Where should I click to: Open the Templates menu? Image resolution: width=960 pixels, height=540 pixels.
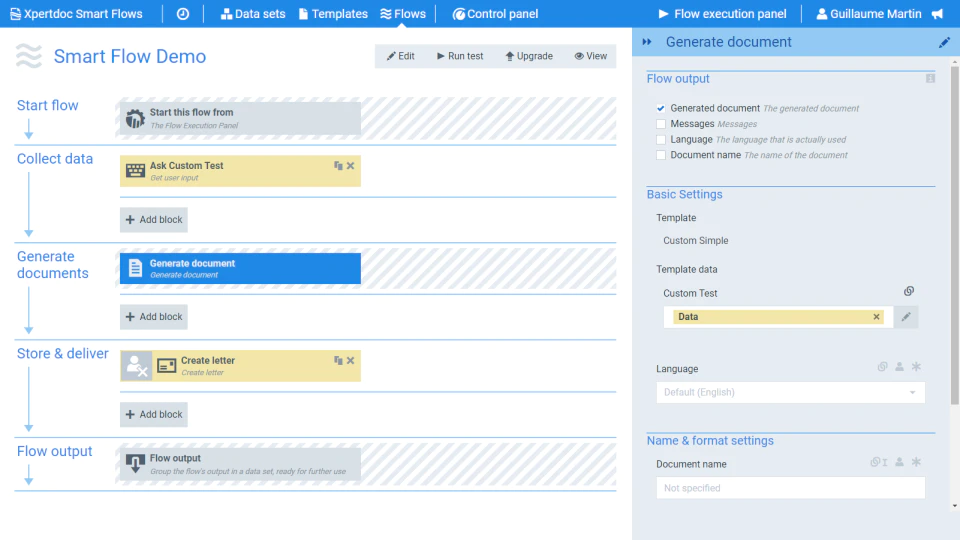tap(333, 13)
